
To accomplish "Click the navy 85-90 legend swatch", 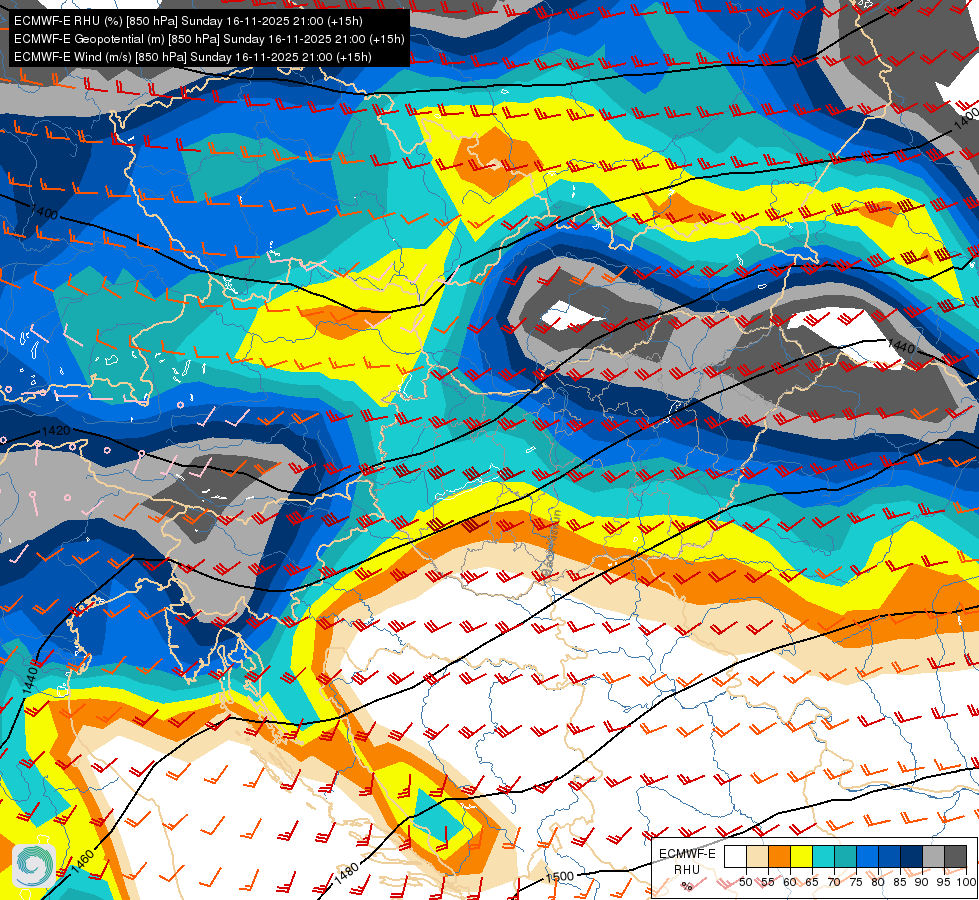I will coord(912,856).
